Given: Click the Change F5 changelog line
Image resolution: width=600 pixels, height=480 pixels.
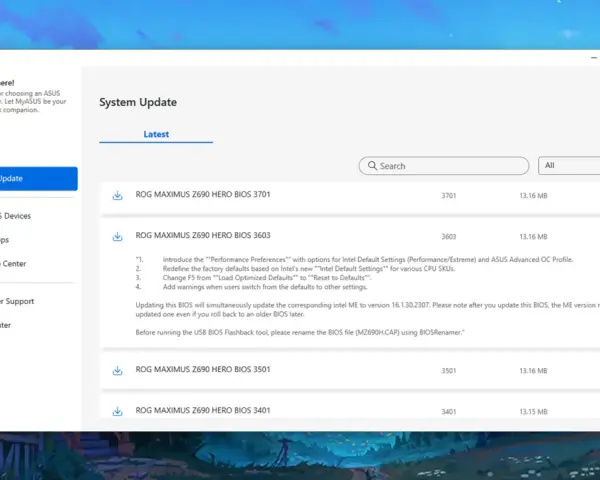Looking at the screenshot, I should (254, 278).
